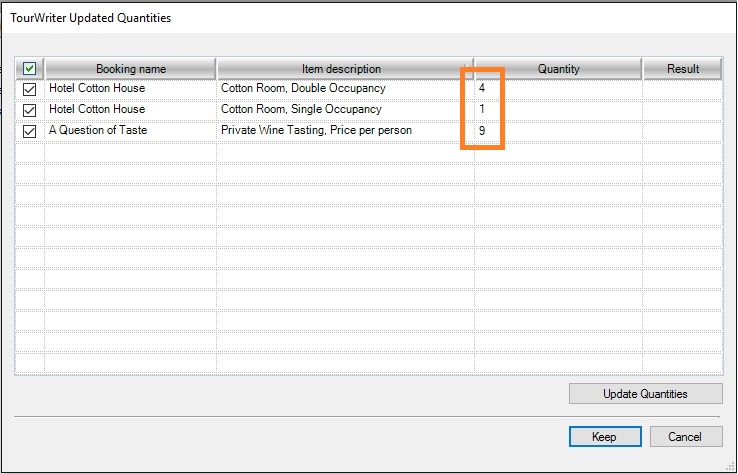Viewport: 738px width, 474px height.
Task: Select Hotel Cotton House in the Single Occupancy row
Action: (130, 110)
